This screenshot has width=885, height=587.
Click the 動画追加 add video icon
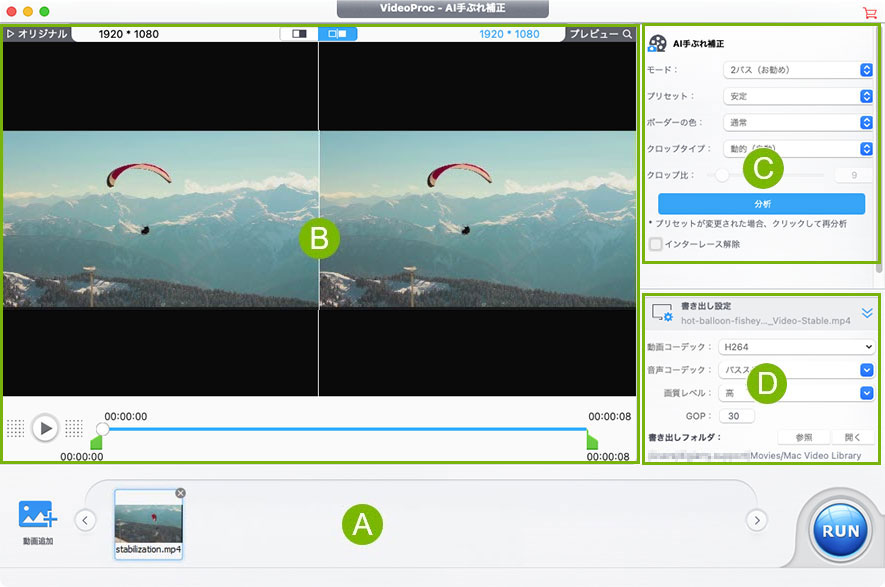click(x=39, y=516)
